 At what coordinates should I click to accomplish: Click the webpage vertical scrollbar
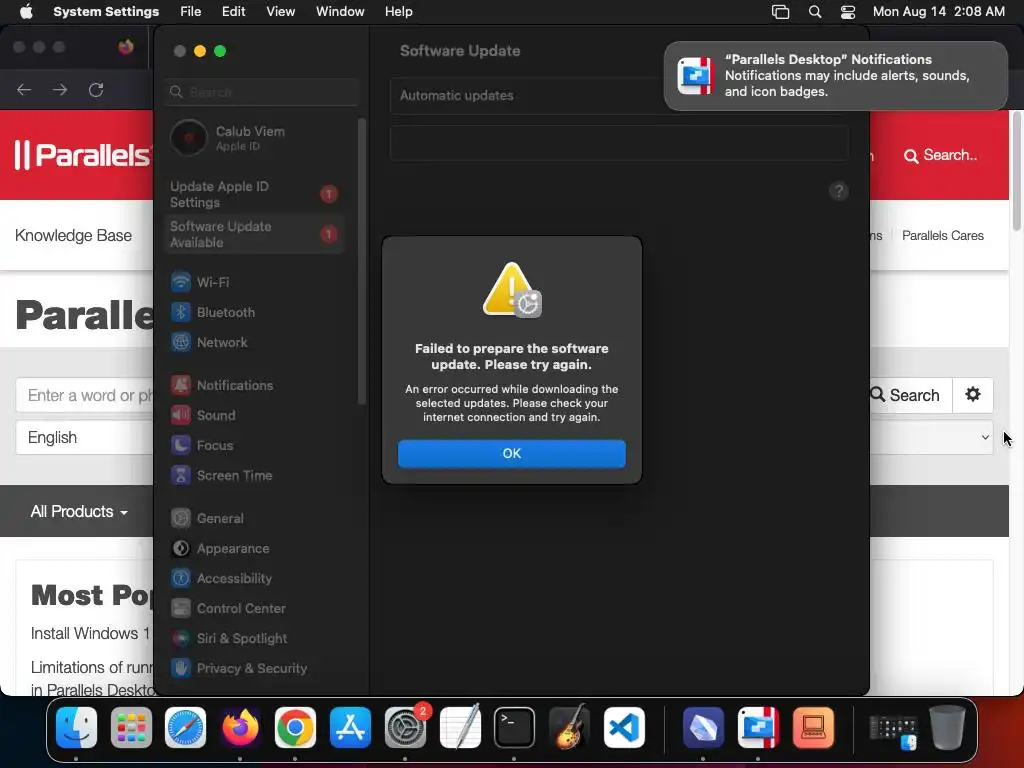tap(1016, 171)
